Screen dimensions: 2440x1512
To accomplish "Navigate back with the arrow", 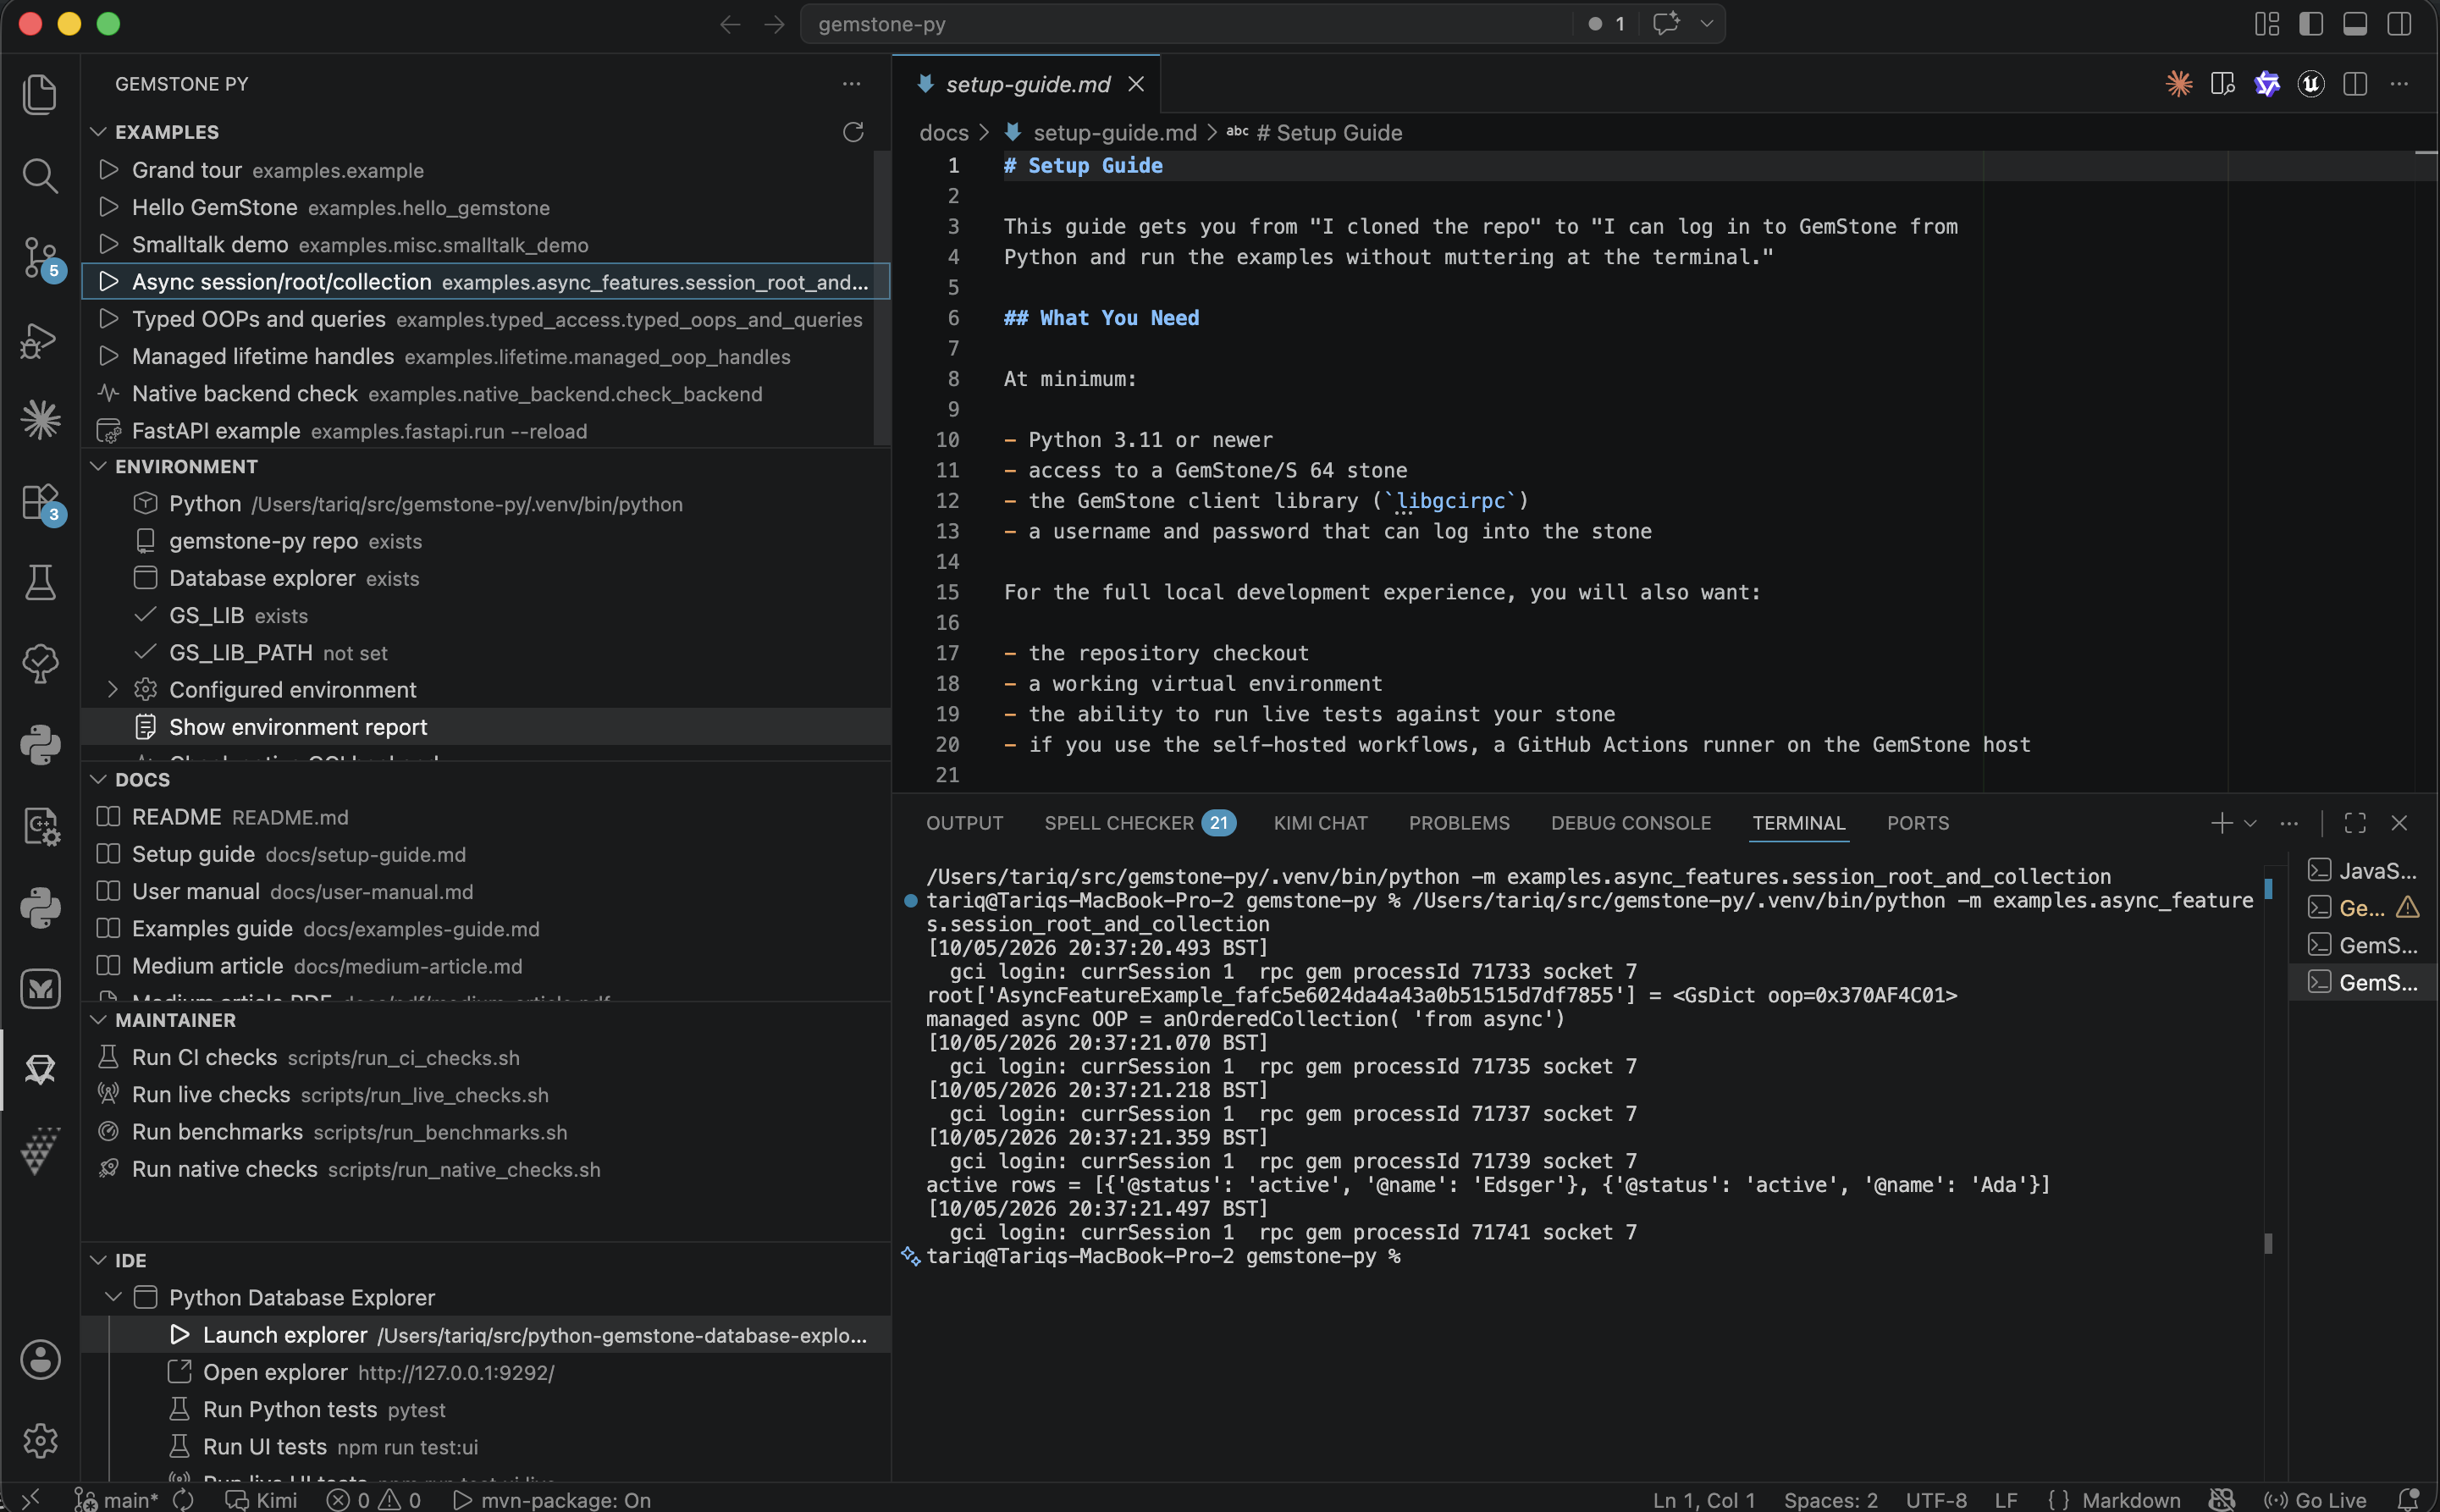I will (x=730, y=24).
